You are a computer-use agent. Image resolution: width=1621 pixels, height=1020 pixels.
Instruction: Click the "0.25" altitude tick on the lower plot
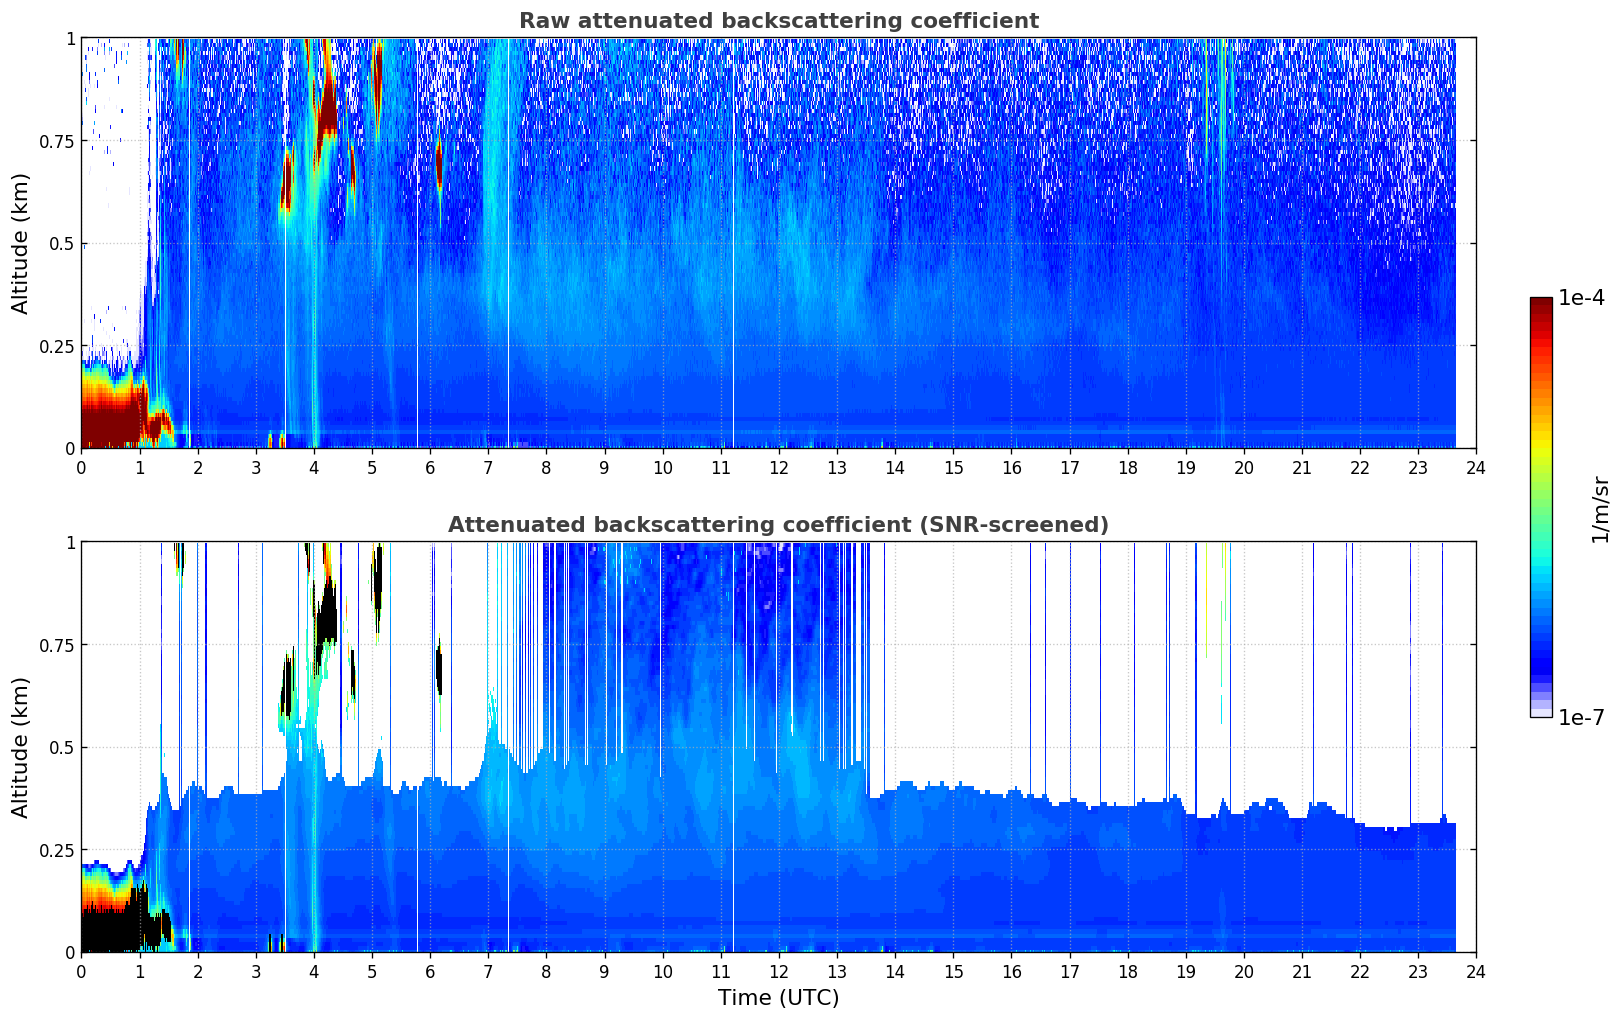pyautogui.click(x=56, y=850)
